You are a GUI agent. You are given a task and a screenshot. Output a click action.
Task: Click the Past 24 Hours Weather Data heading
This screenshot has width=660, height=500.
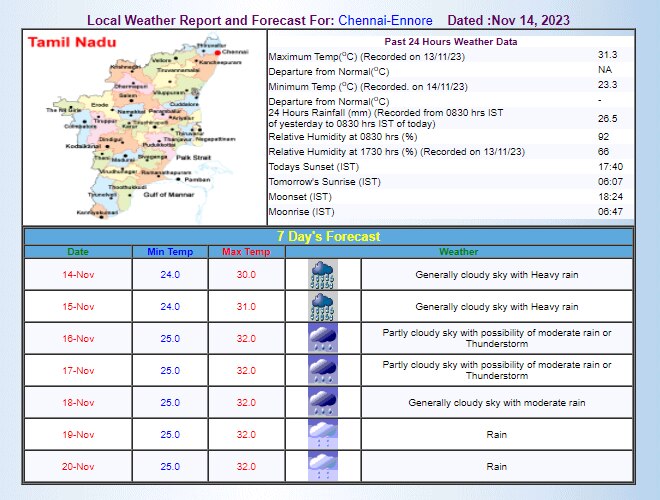pyautogui.click(x=452, y=42)
